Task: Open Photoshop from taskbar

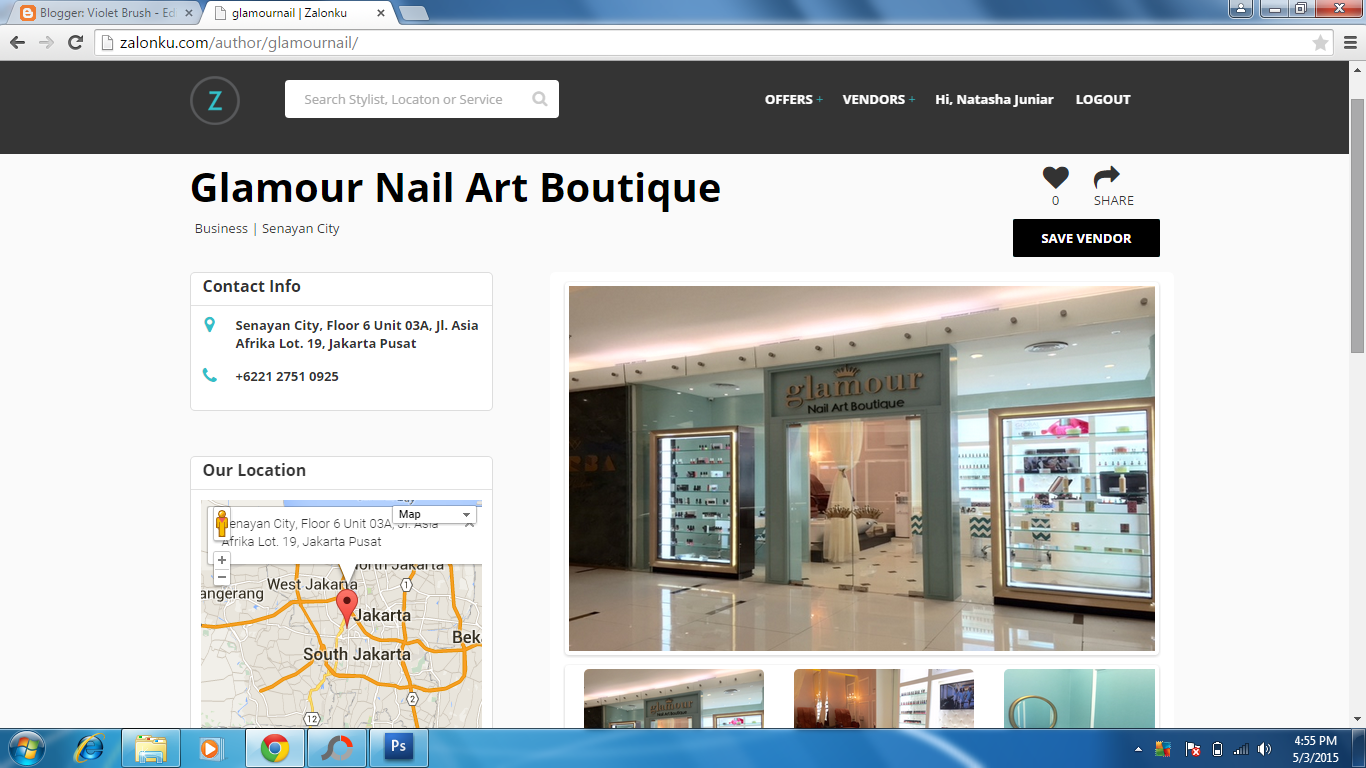Action: point(399,748)
